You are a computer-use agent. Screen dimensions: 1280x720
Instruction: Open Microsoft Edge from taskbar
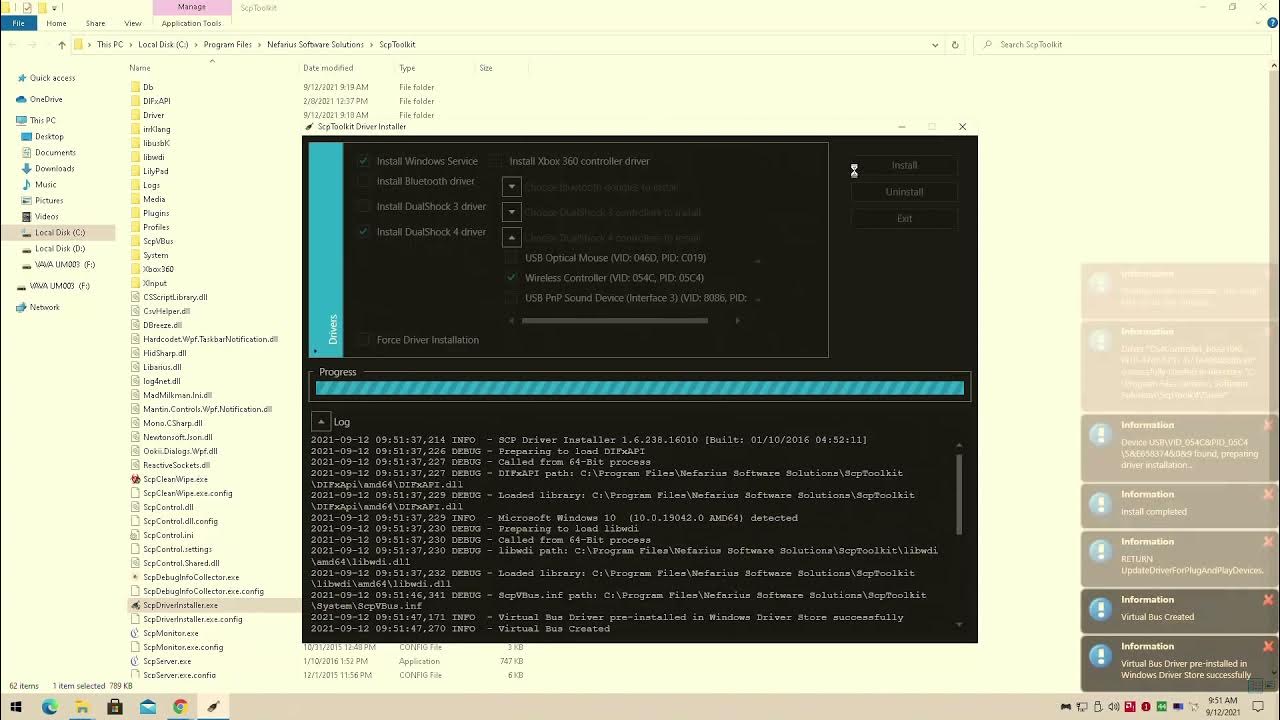(50, 707)
